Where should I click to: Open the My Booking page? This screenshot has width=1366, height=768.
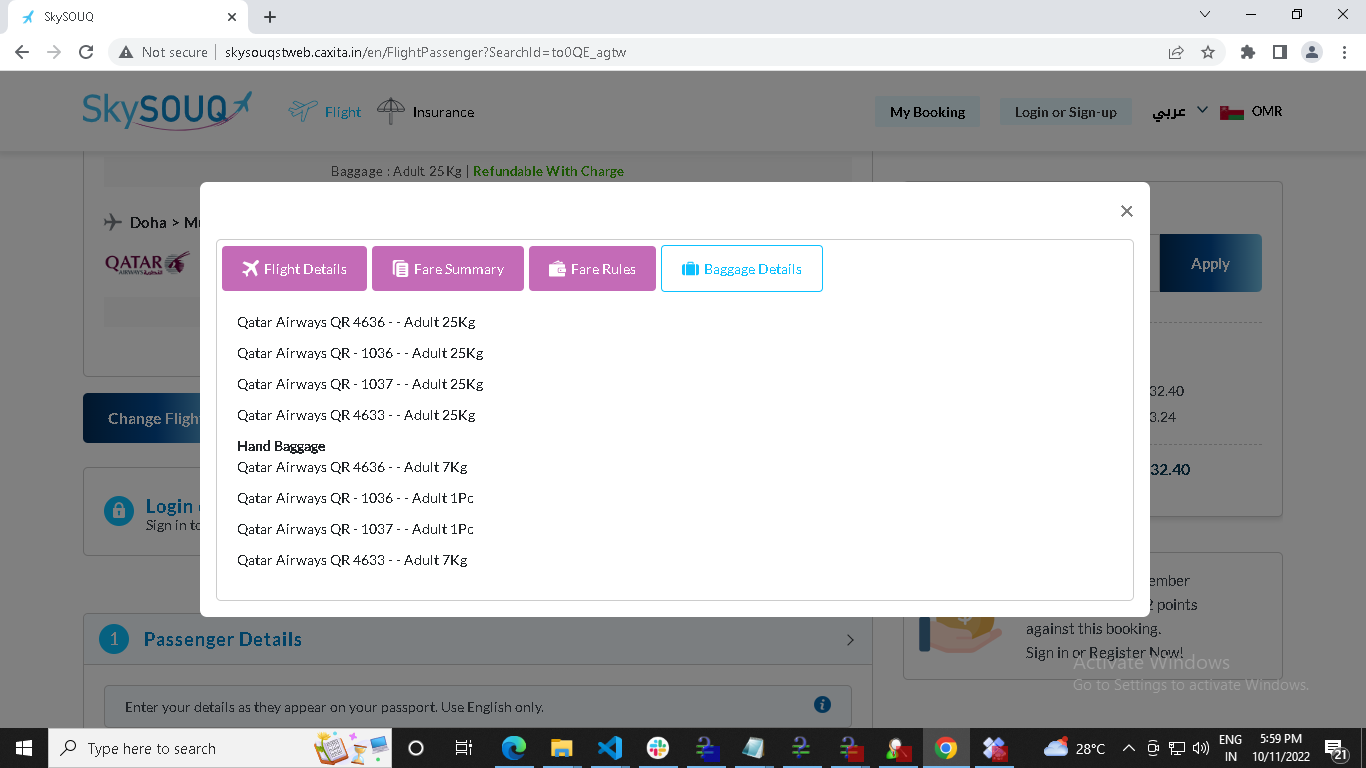click(927, 112)
